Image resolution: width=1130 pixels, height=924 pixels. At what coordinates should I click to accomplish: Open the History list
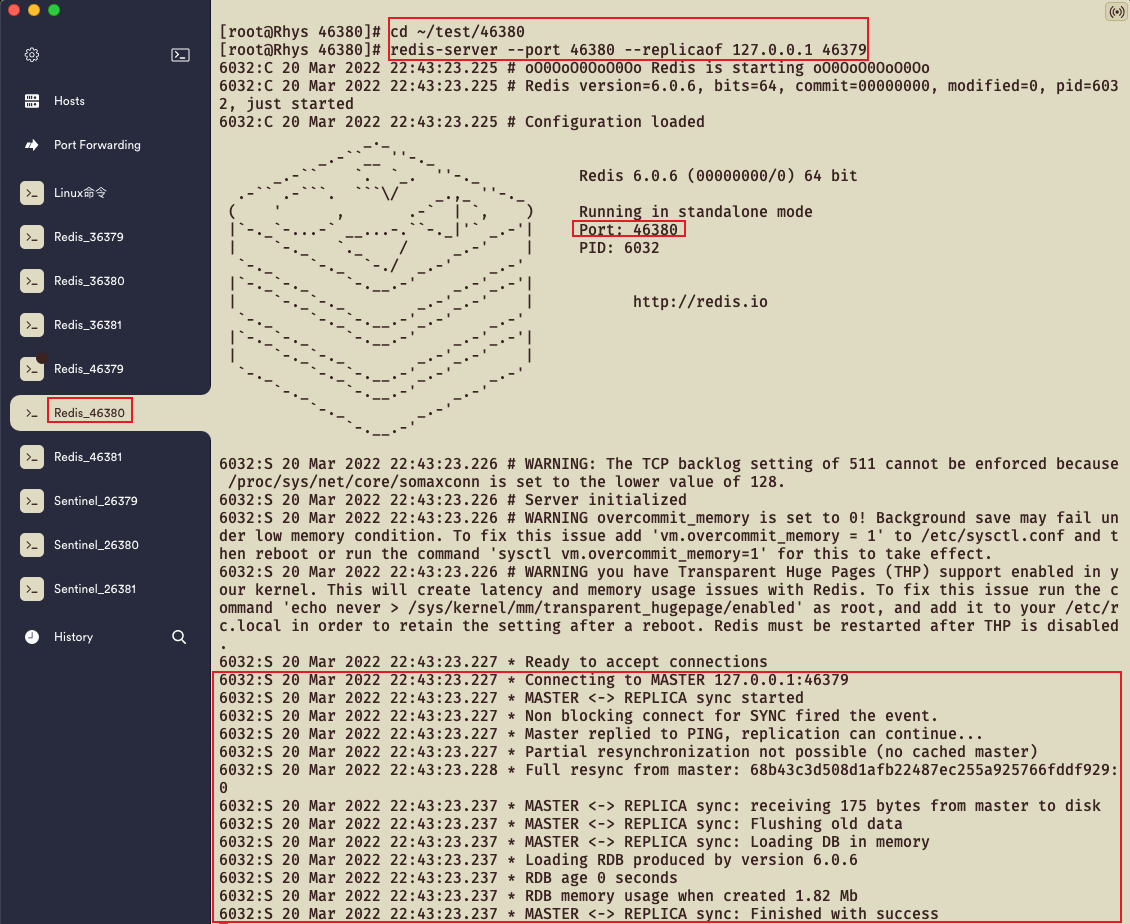pos(73,637)
